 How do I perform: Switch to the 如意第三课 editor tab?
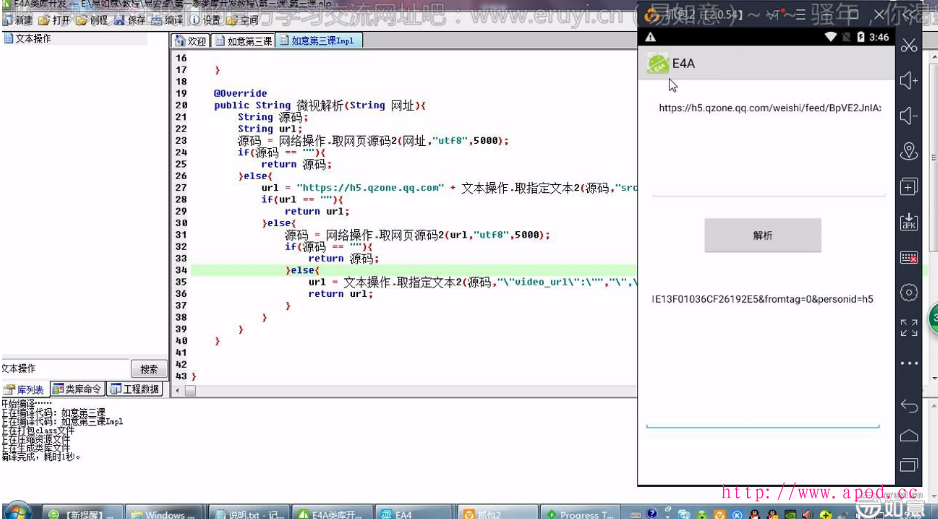point(243,41)
